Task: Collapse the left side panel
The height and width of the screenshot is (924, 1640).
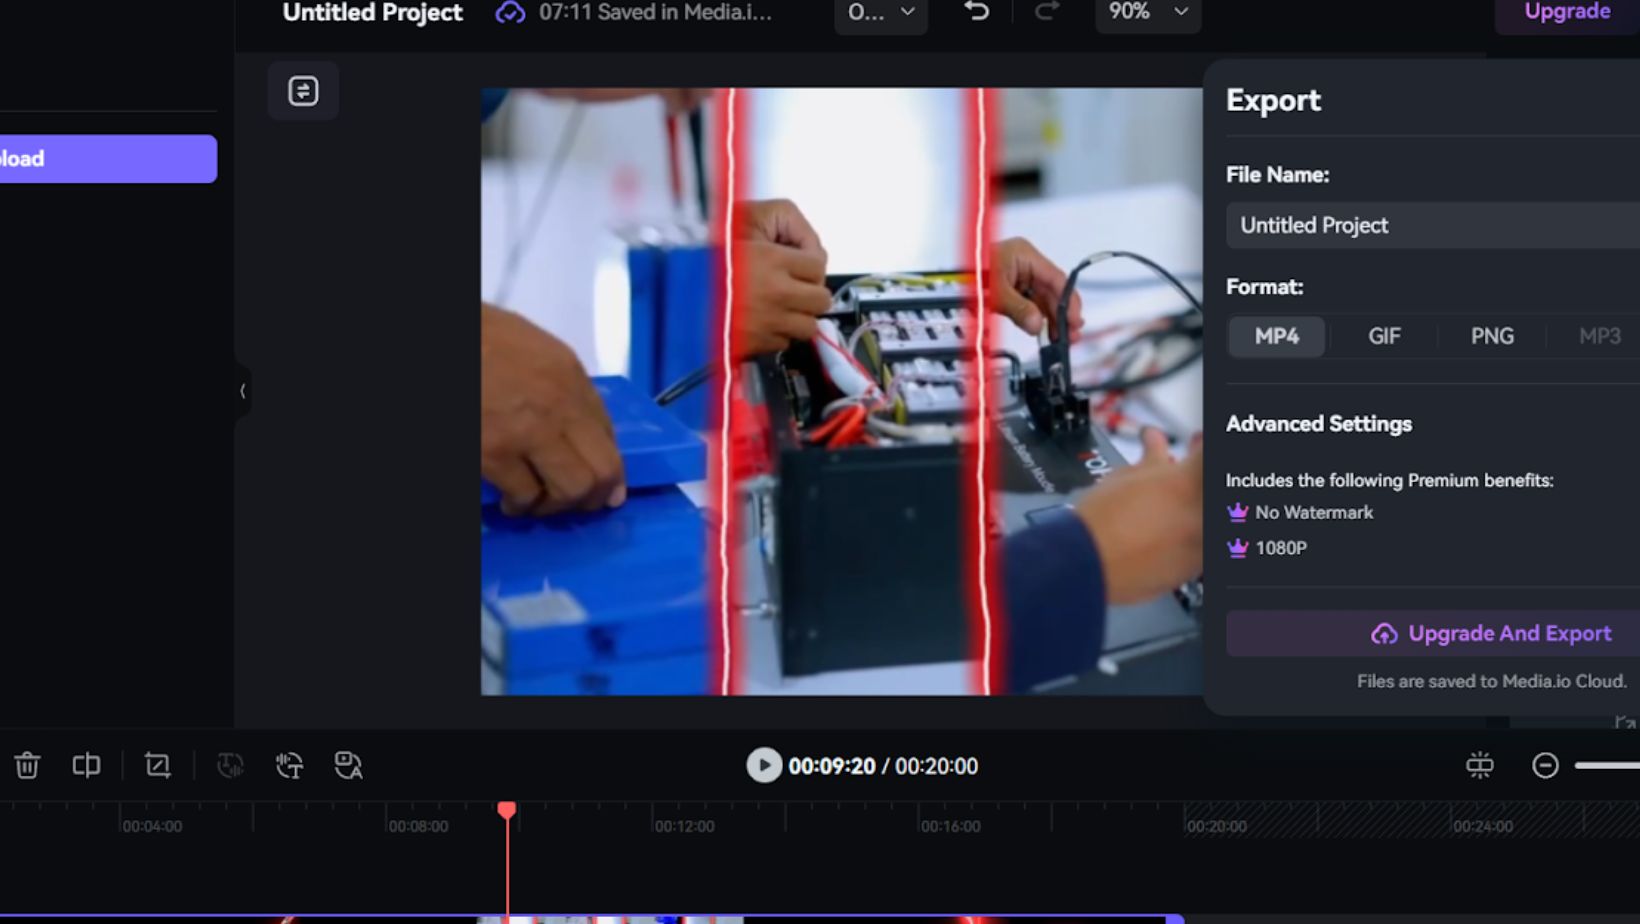Action: [x=242, y=391]
